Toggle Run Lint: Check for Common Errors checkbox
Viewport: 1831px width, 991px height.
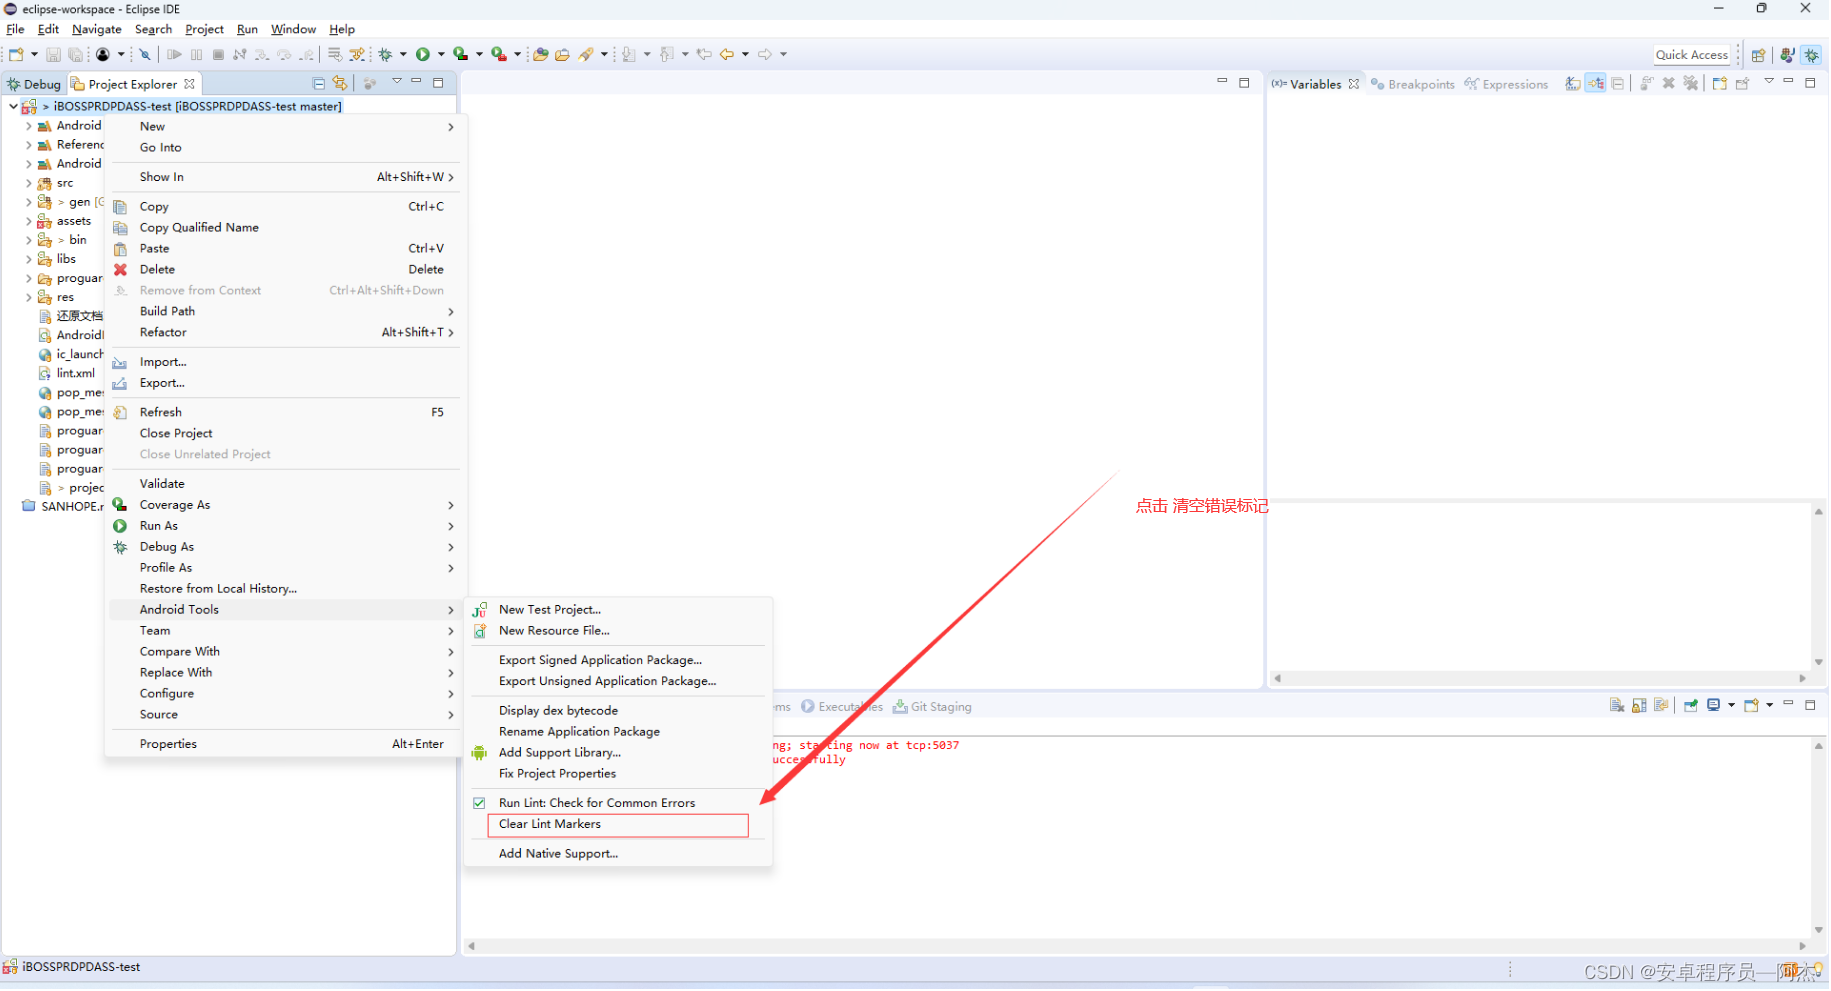[479, 803]
